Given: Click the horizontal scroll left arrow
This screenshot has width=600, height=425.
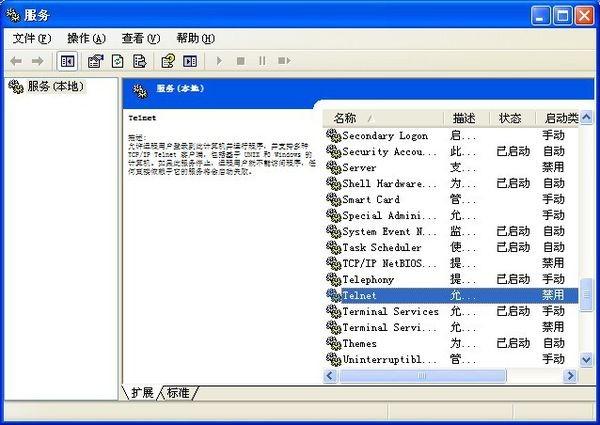Looking at the screenshot, I should (x=331, y=376).
